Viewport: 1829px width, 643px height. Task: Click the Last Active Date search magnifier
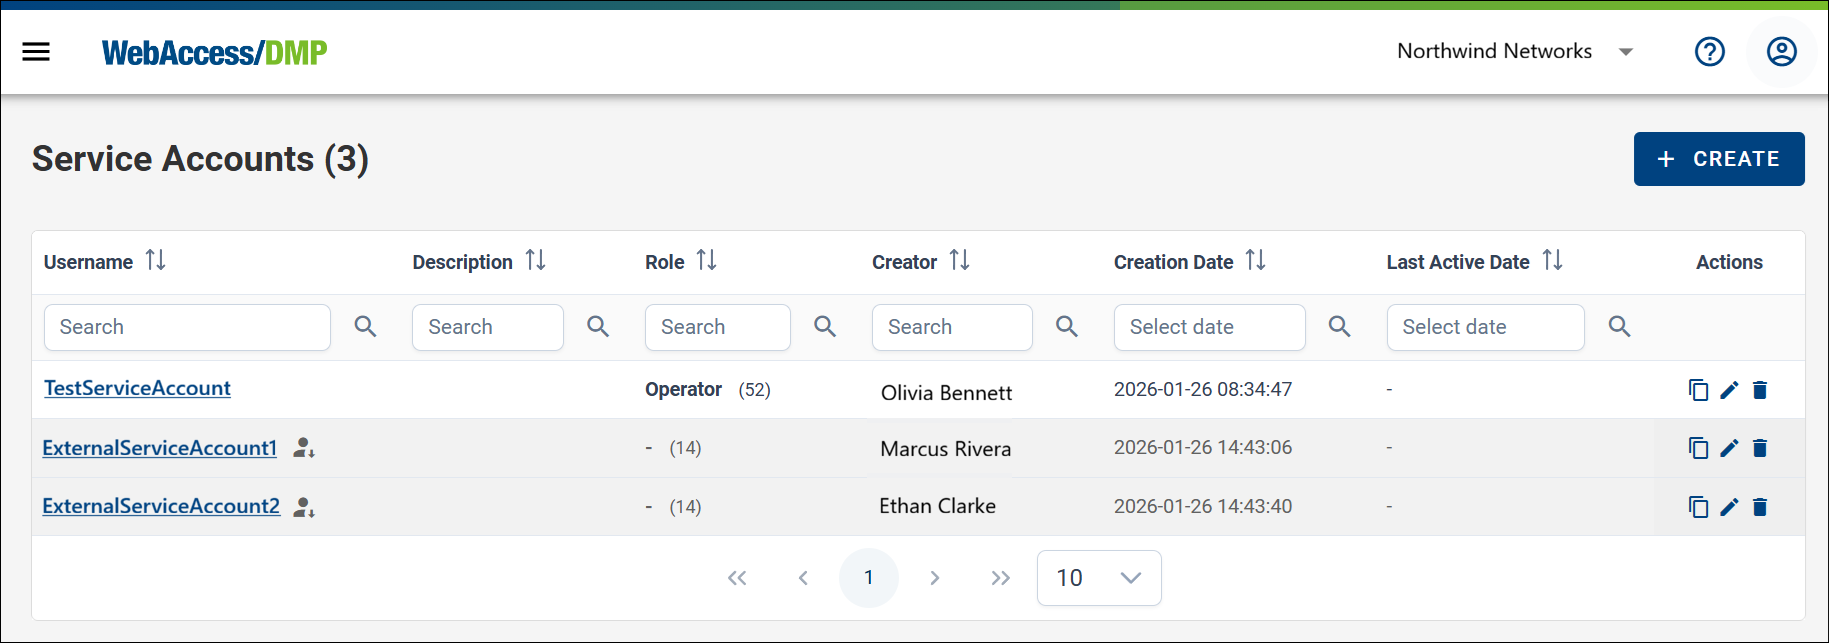point(1620,326)
